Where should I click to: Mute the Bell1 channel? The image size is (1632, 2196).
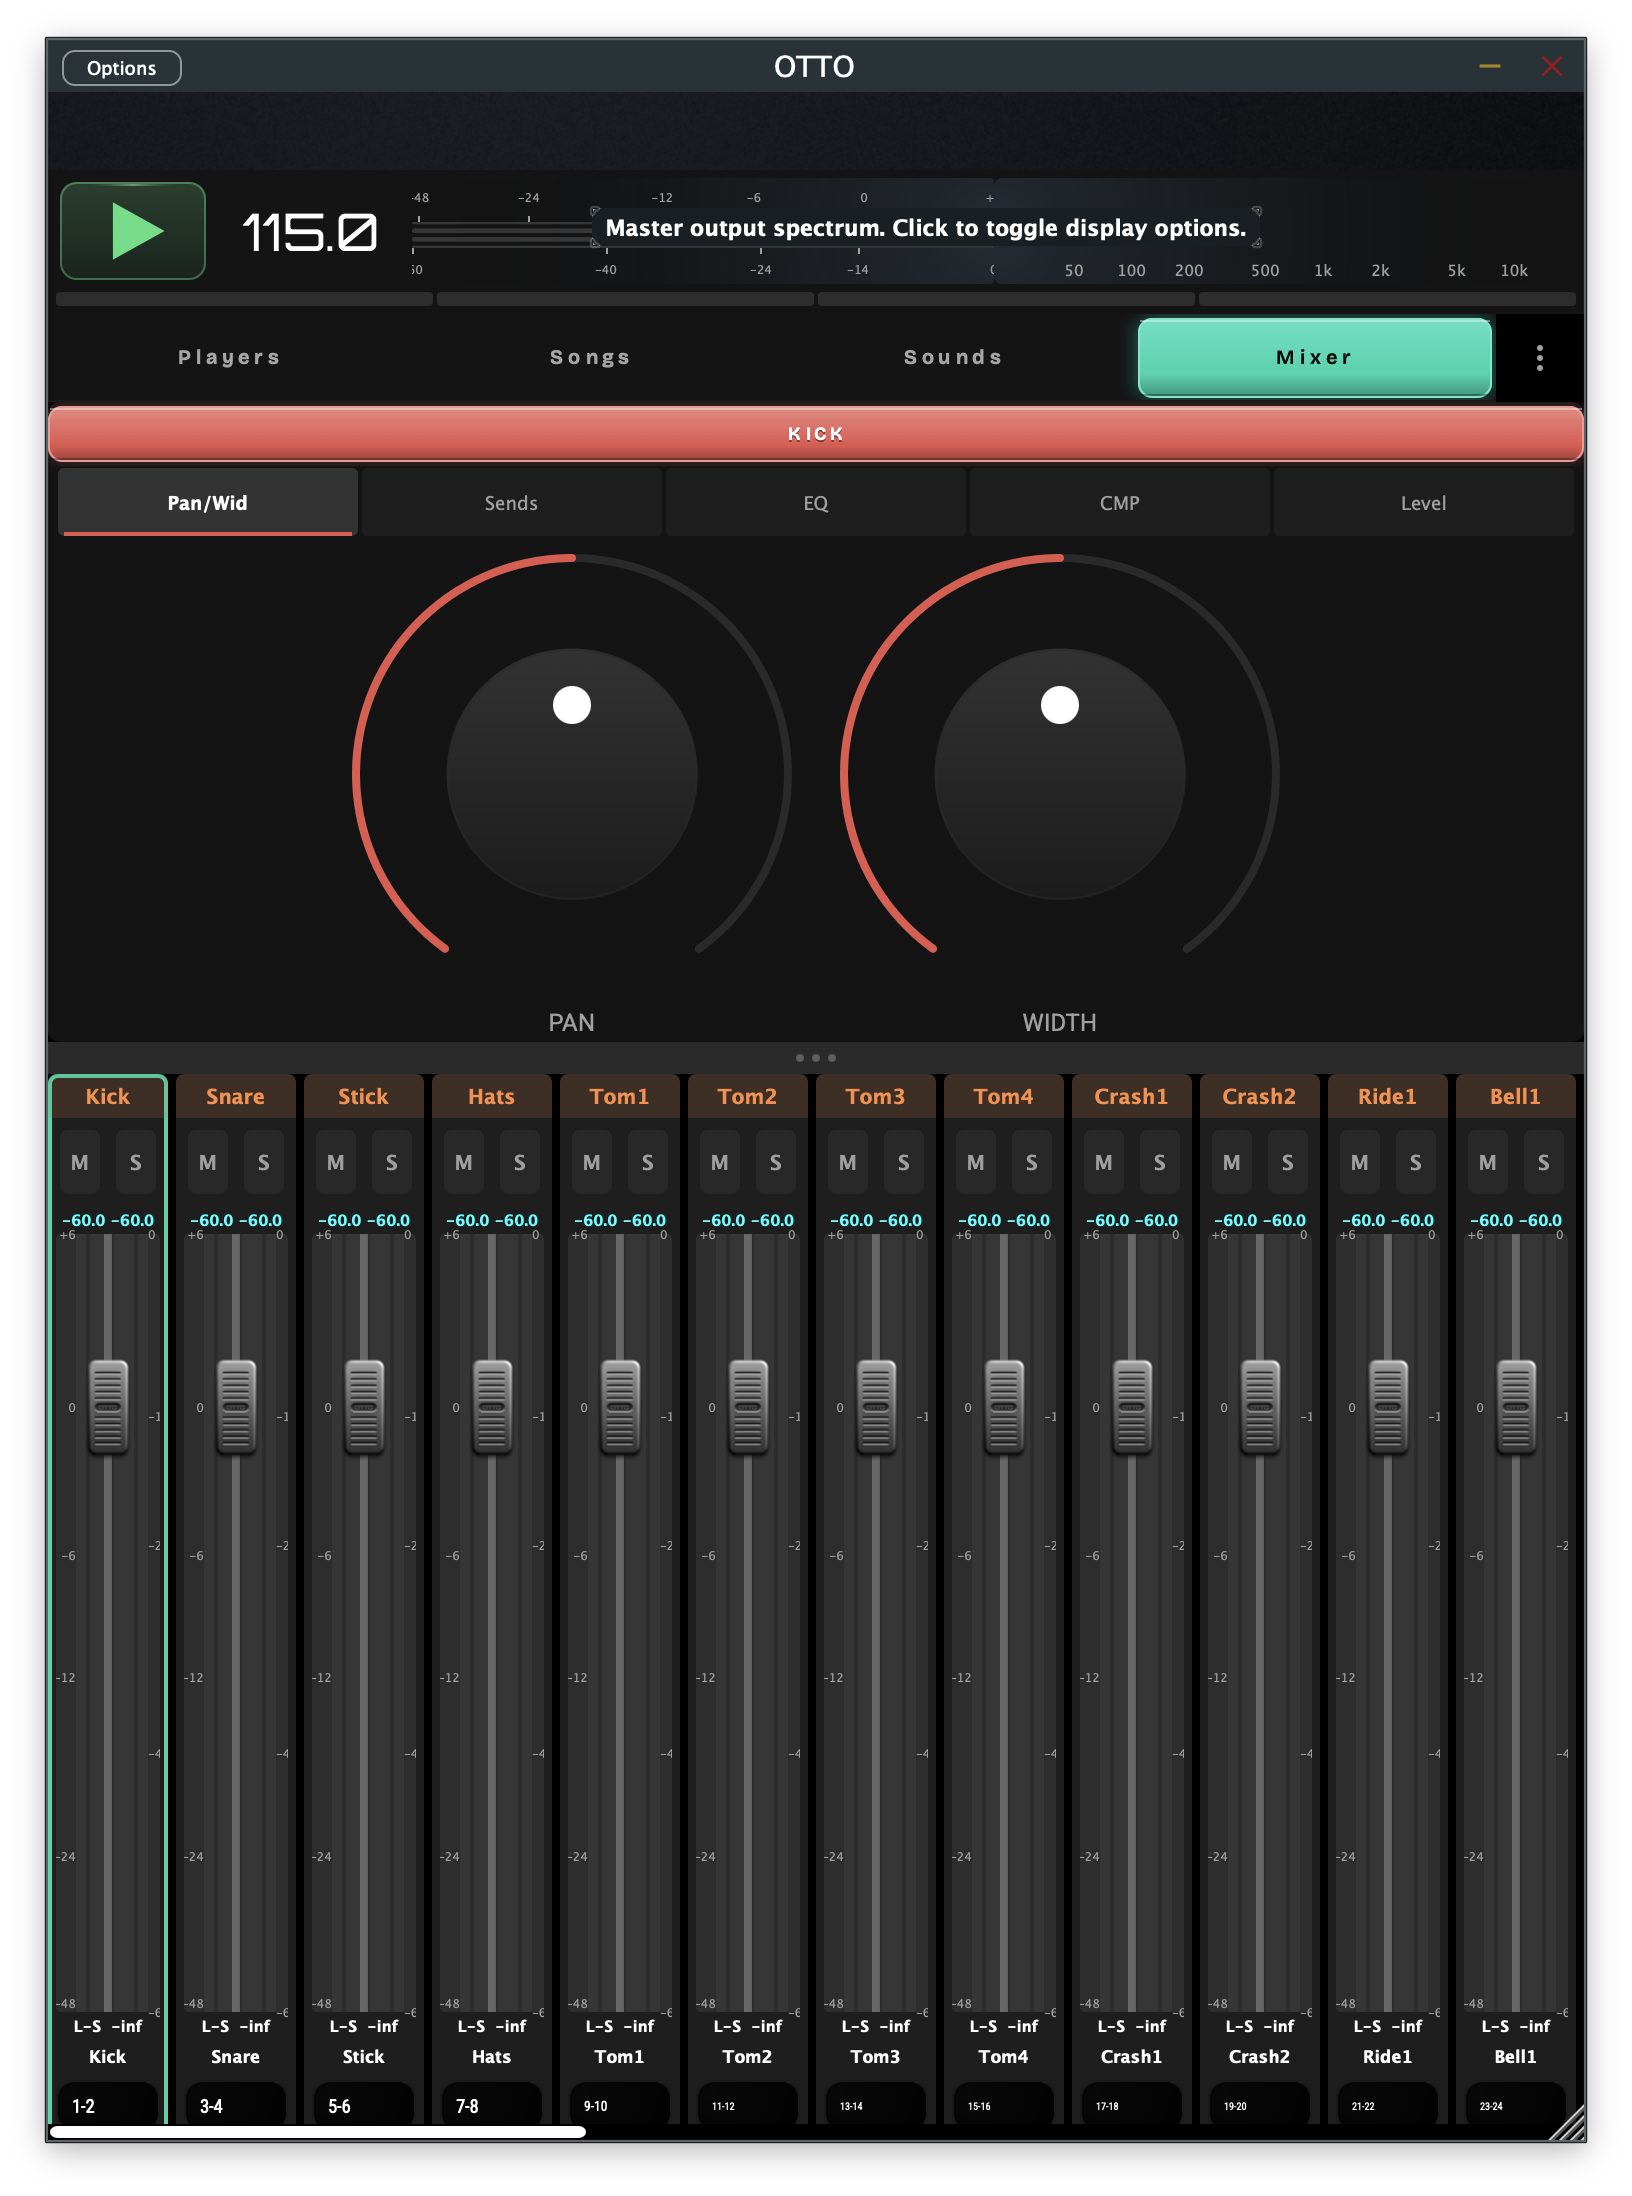pyautogui.click(x=1488, y=1162)
